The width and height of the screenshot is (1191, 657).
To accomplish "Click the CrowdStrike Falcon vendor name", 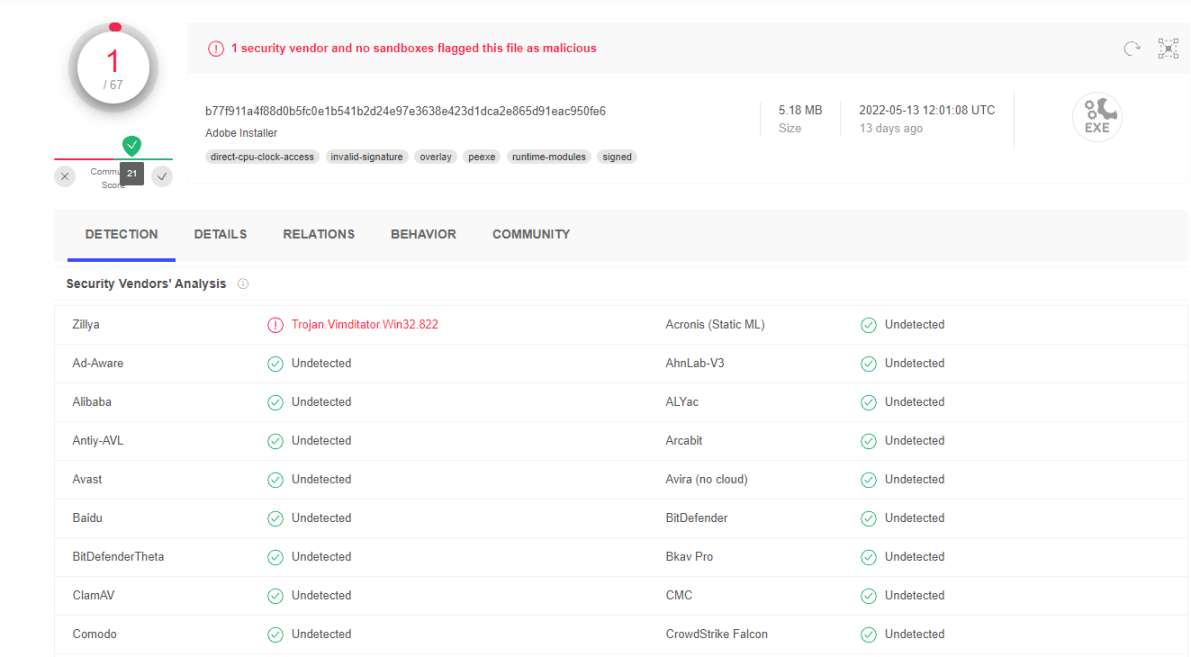I will [716, 634].
